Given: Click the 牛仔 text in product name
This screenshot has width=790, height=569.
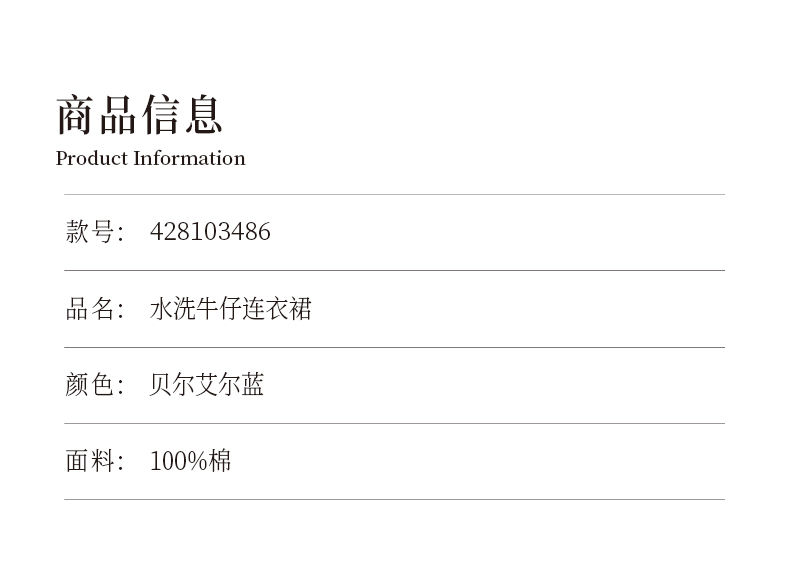Looking at the screenshot, I should coord(219,308).
